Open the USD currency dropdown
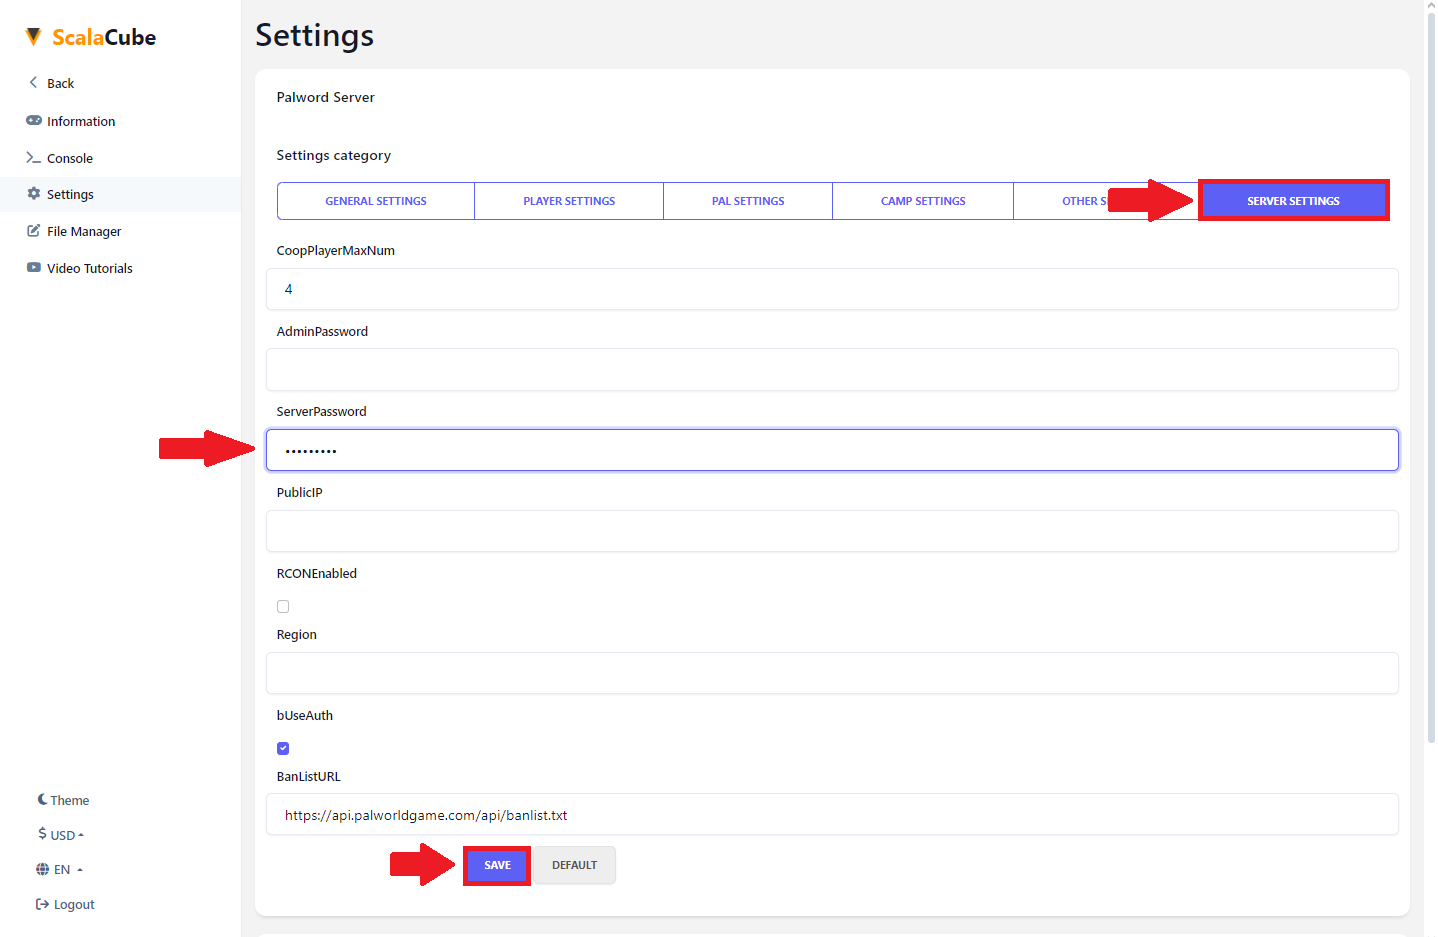Screen dimensions: 1438x937 pyautogui.click(x=61, y=834)
